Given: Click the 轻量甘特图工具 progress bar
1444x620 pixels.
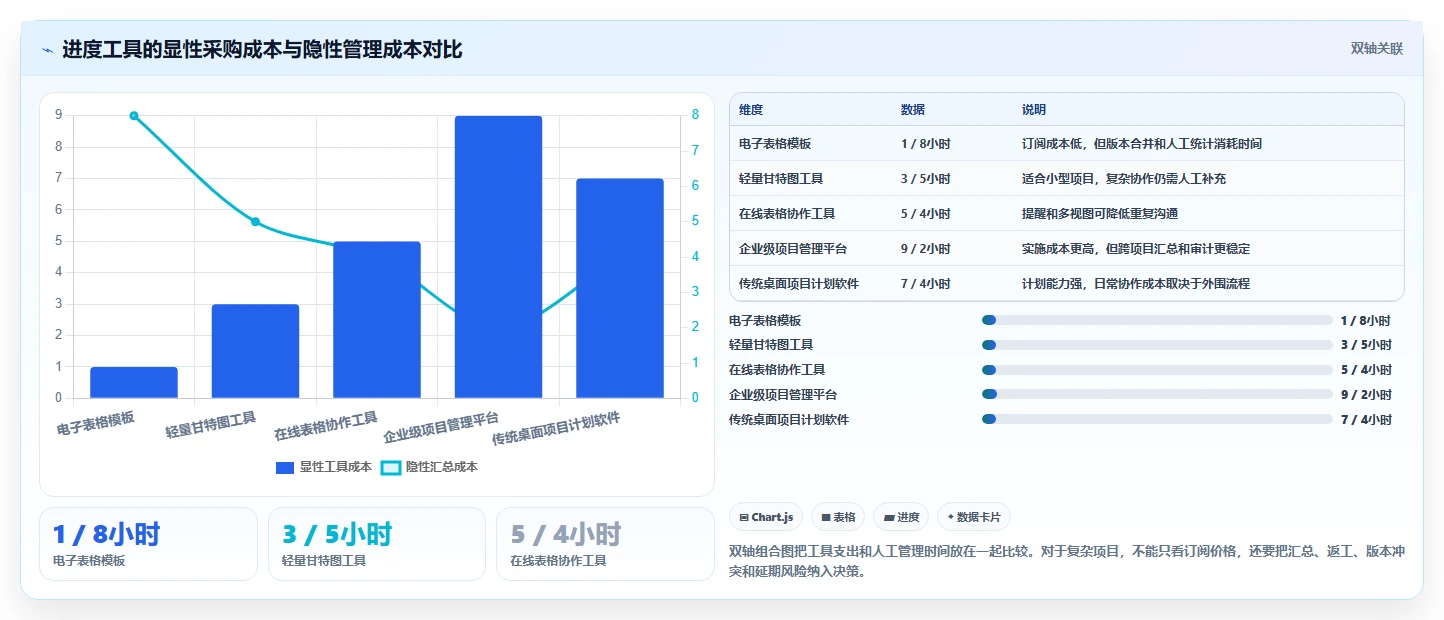Looking at the screenshot, I should pyautogui.click(x=1157, y=345).
